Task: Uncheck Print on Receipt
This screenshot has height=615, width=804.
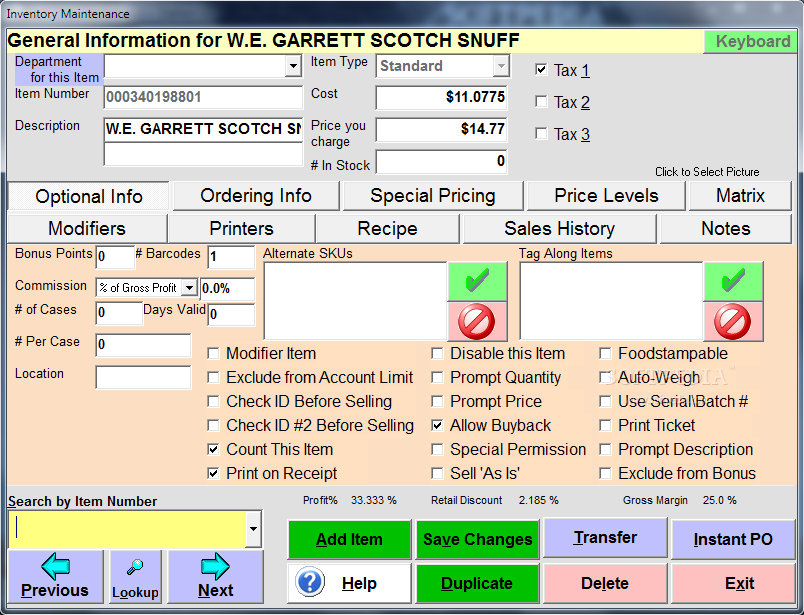Action: pyautogui.click(x=213, y=473)
